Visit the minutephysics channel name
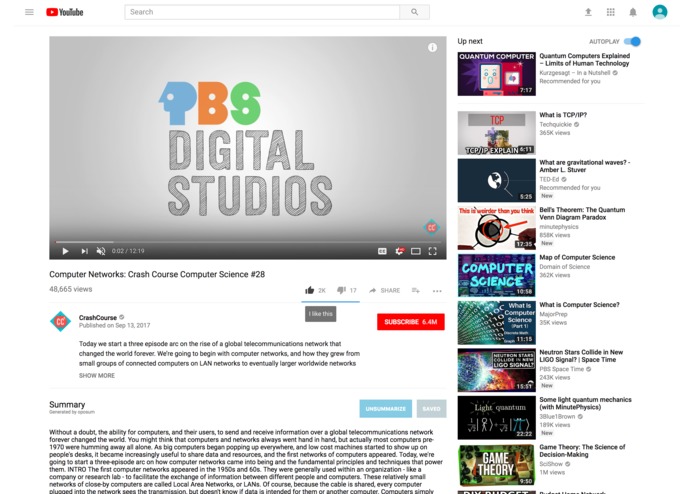This screenshot has height=494, width=695. (x=559, y=227)
